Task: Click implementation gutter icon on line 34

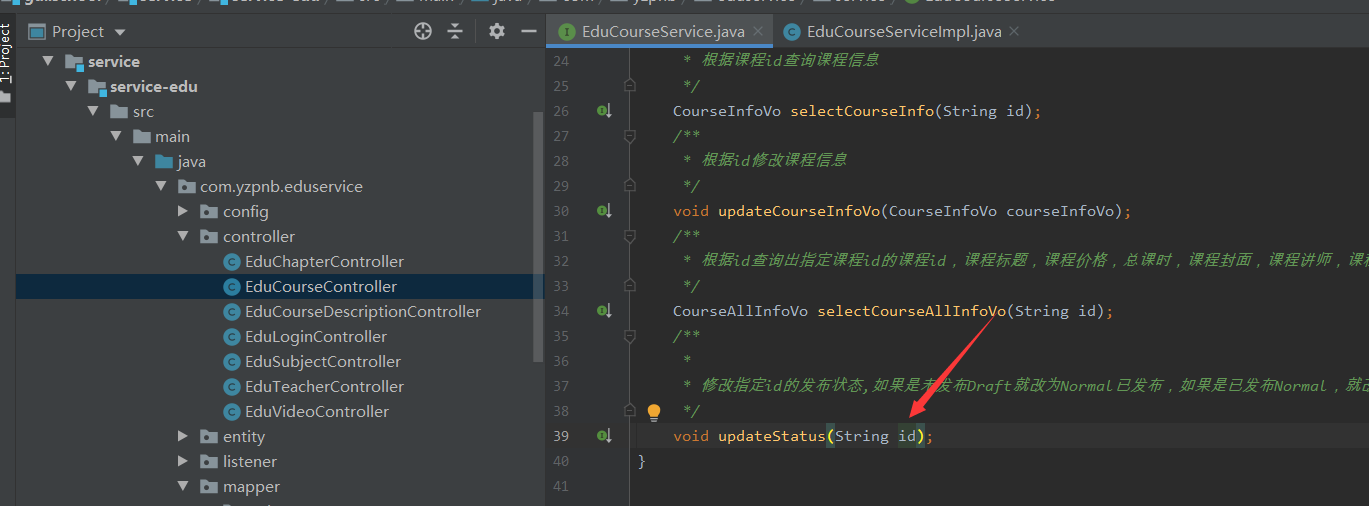Action: click(604, 311)
